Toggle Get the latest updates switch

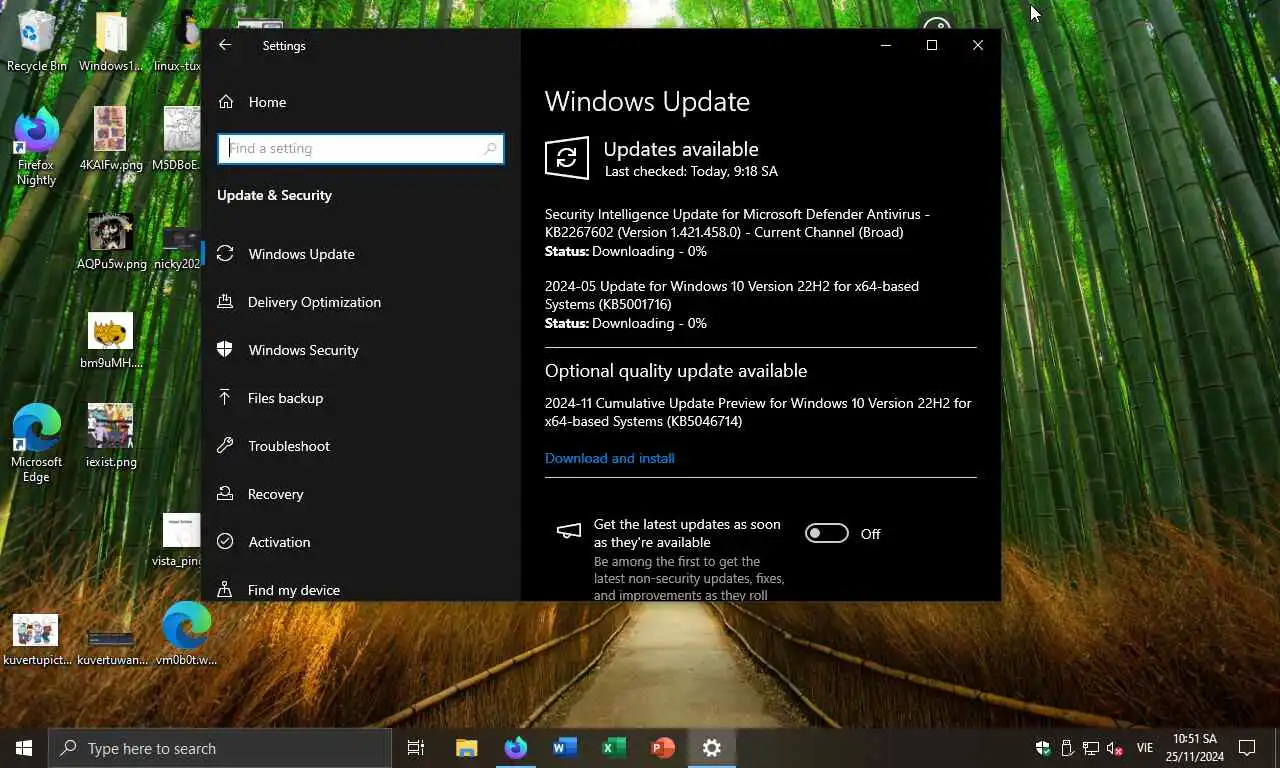[x=827, y=534]
